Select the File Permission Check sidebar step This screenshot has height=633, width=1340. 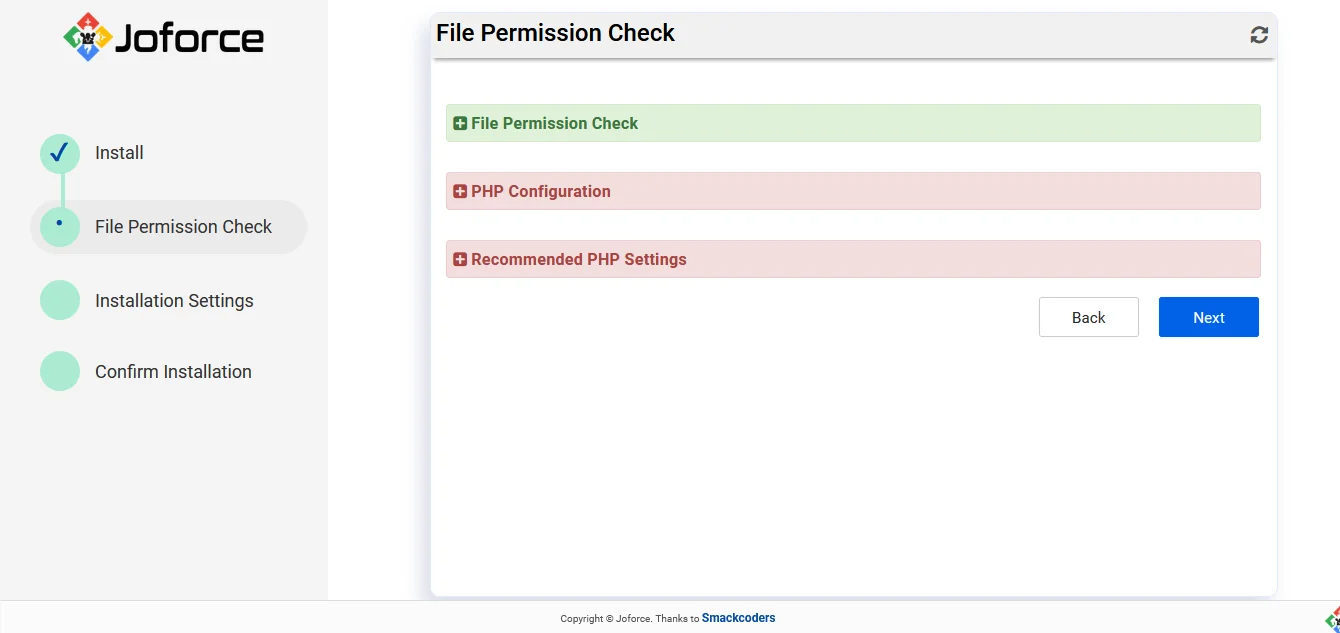click(183, 227)
